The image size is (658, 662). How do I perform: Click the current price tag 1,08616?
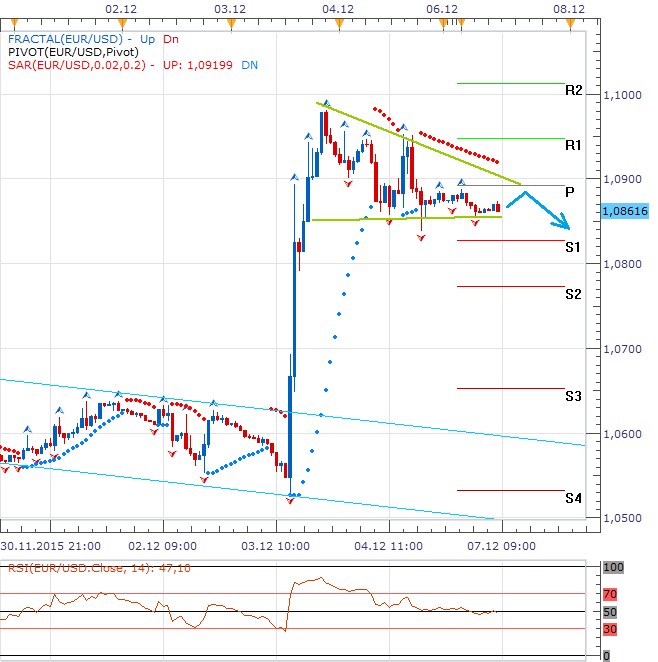click(627, 211)
